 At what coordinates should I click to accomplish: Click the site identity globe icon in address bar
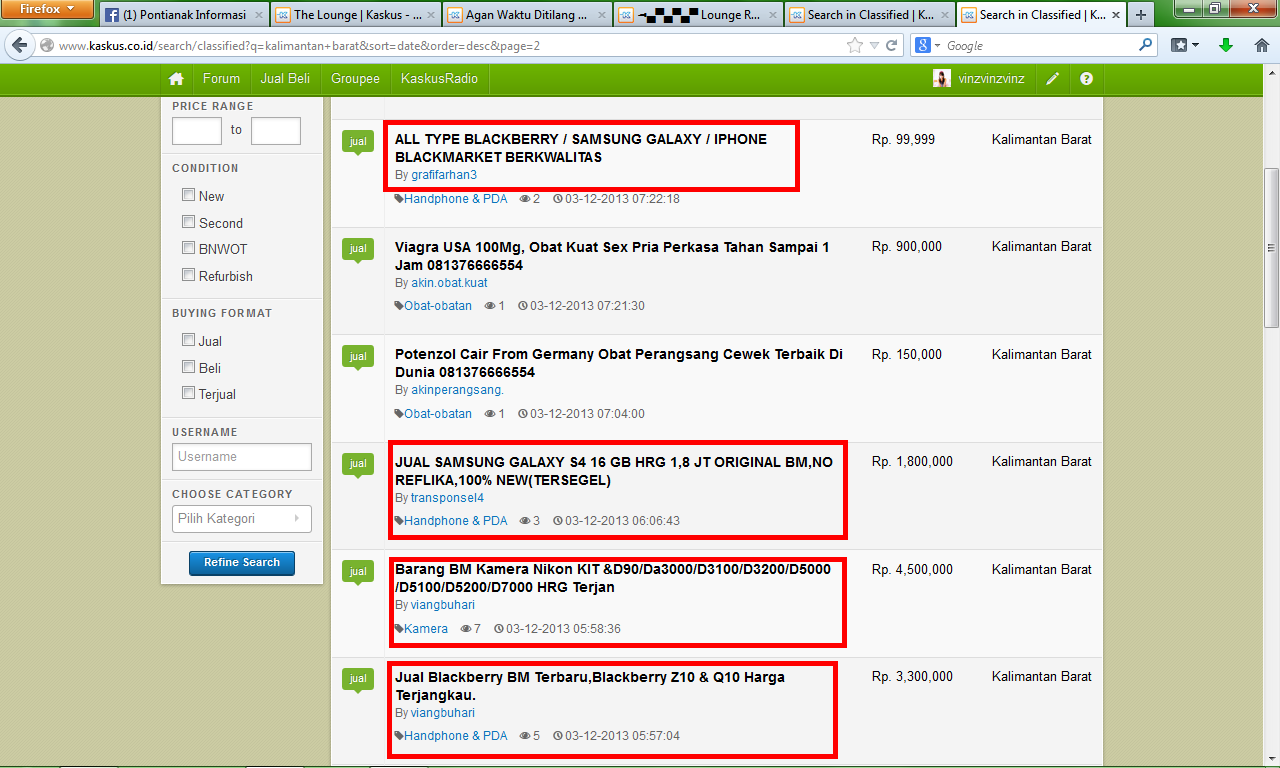click(47, 45)
